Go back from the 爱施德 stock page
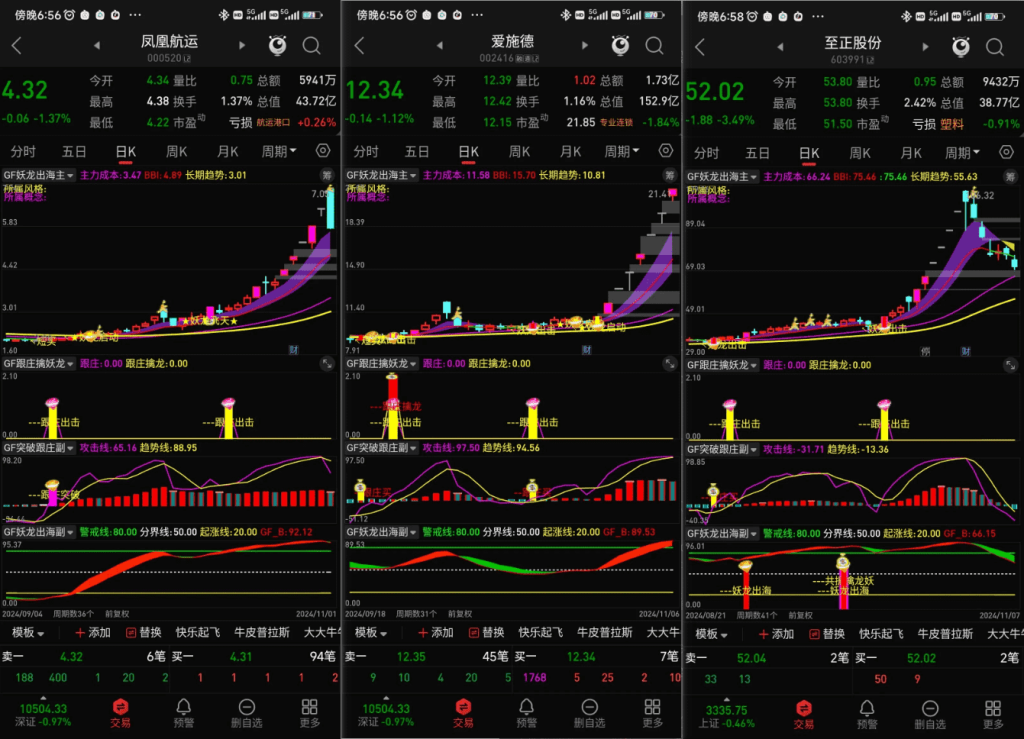 [360, 46]
